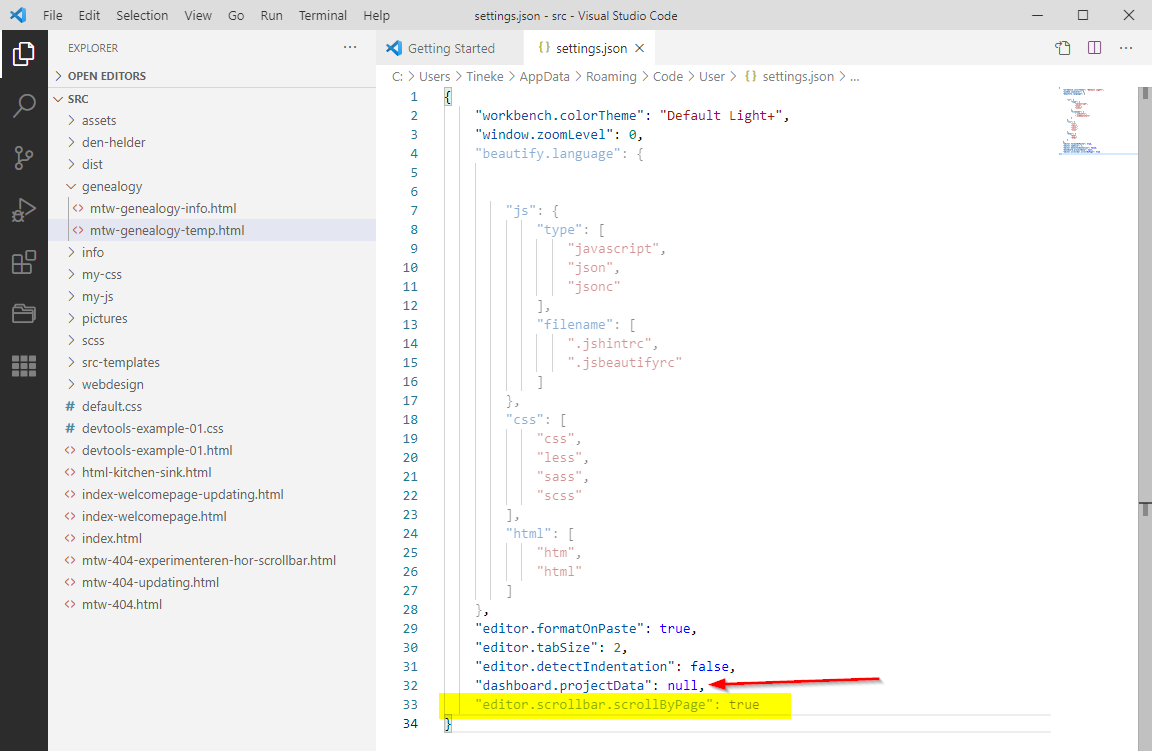Expand the scss folder
1152x751 pixels.
tap(71, 341)
